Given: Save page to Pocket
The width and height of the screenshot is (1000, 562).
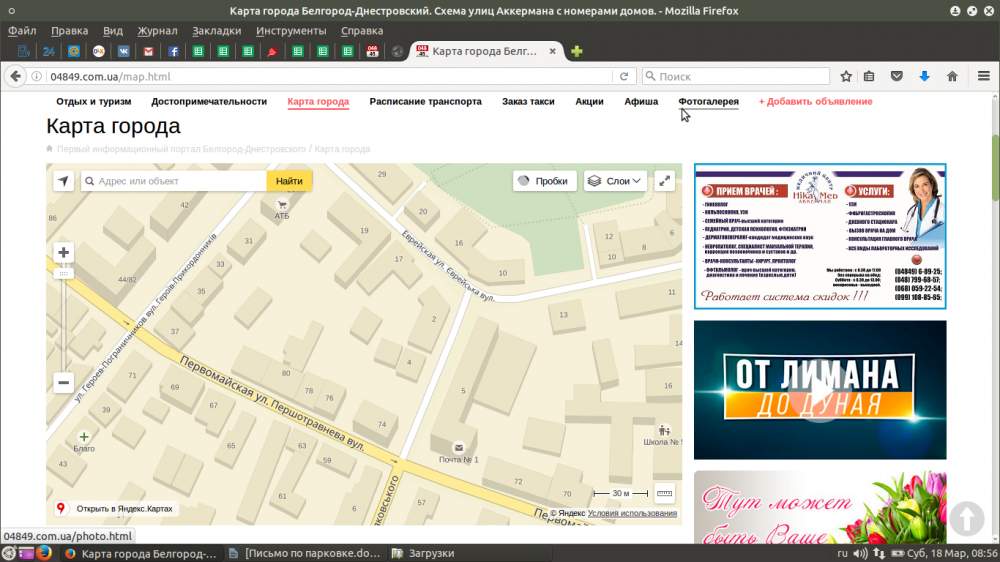Looking at the screenshot, I should click(x=897, y=76).
